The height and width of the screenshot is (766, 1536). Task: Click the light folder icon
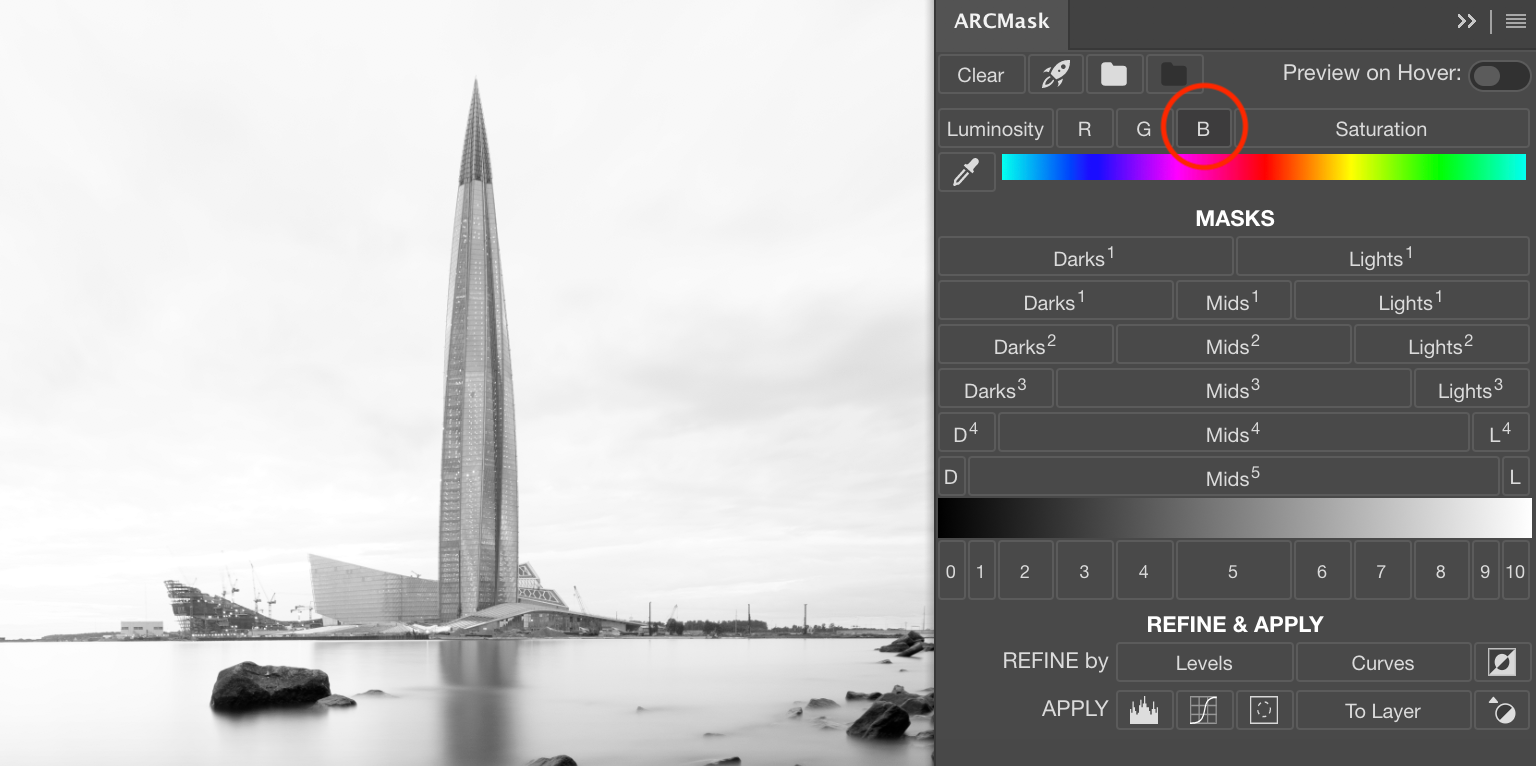(x=1114, y=74)
